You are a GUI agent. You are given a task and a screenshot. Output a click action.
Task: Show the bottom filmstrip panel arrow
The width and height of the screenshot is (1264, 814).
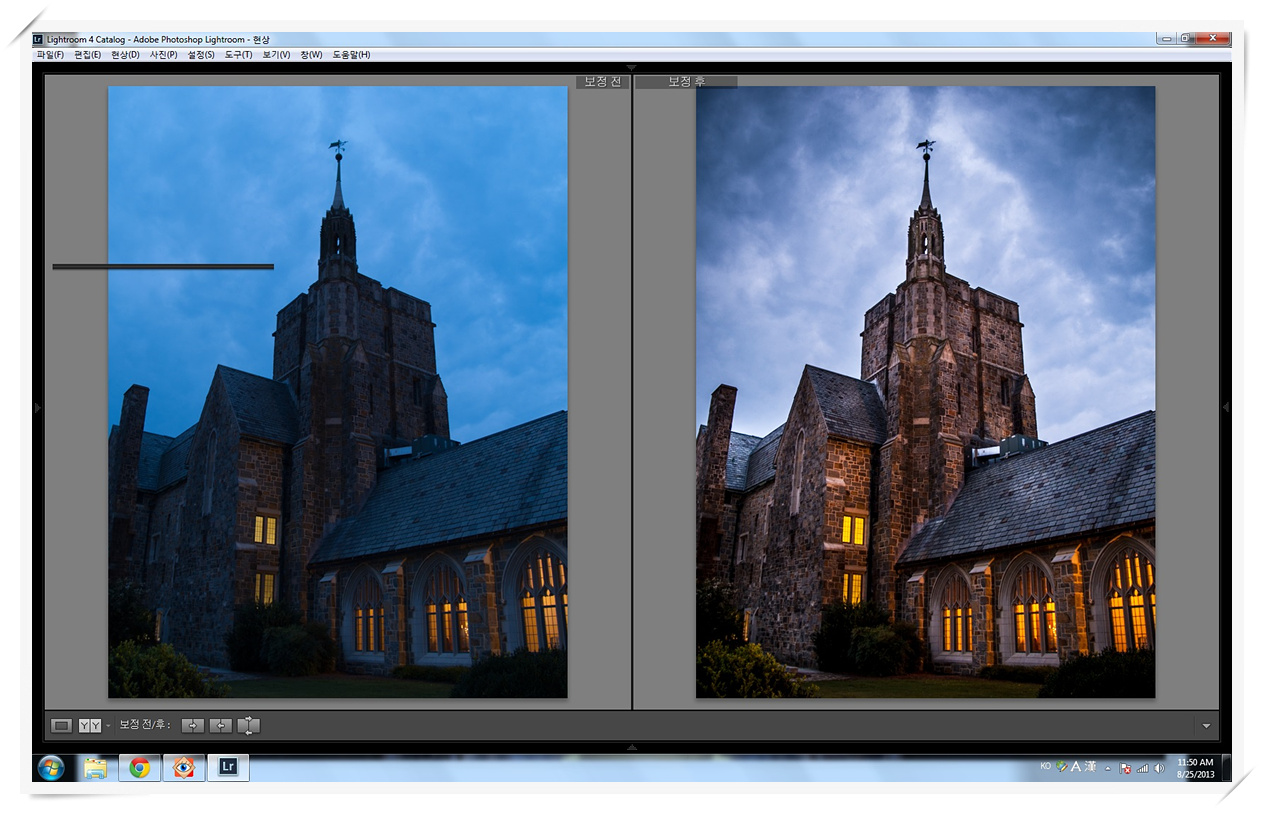(x=631, y=747)
